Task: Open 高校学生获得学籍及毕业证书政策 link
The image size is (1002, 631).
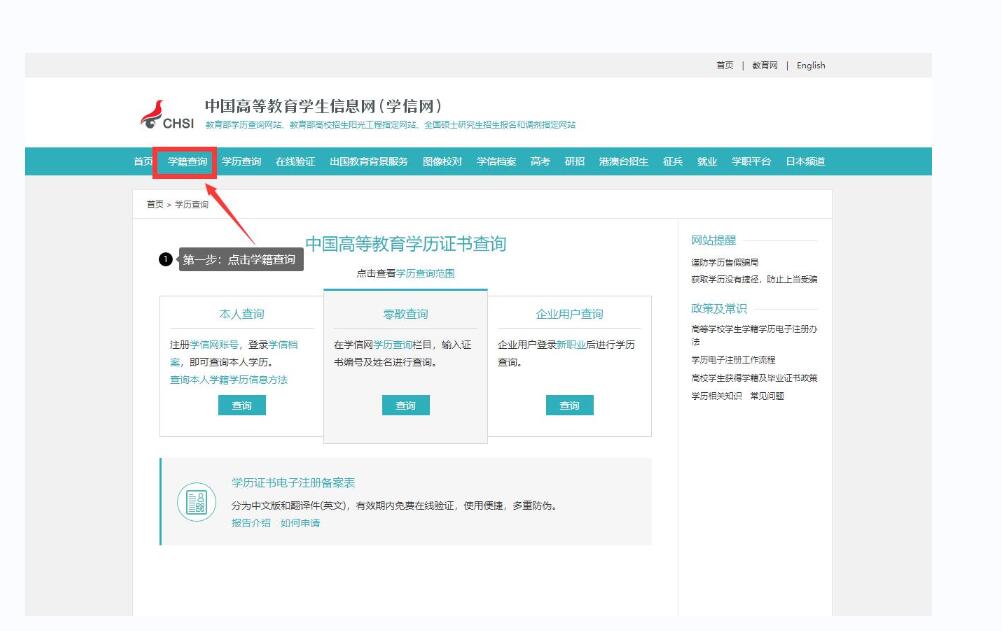Action: pos(754,378)
